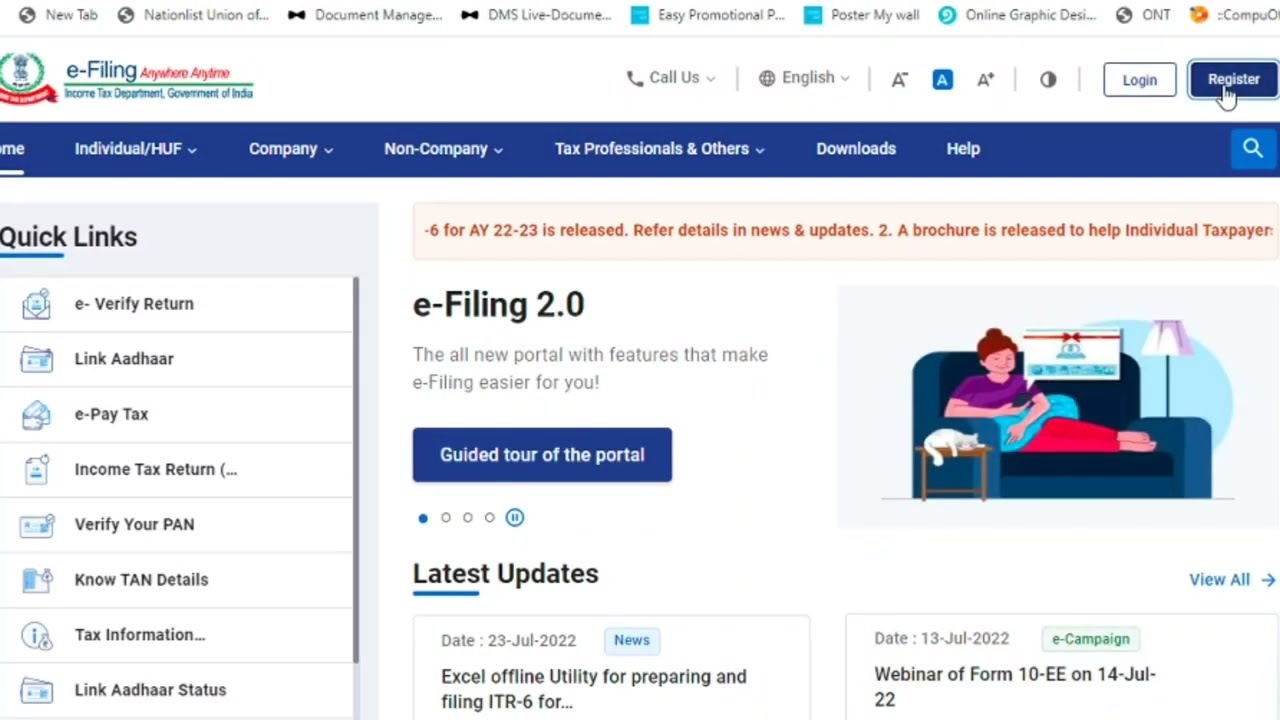The image size is (1280, 720).
Task: Open e- Verify Return quick link
Action: tap(177, 304)
